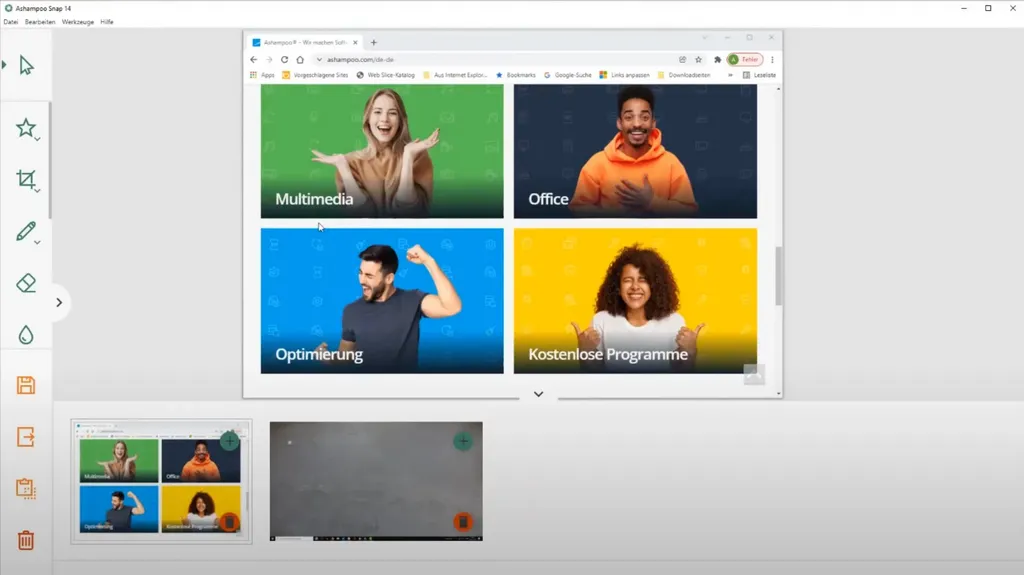Select the star effects tool

[26, 128]
